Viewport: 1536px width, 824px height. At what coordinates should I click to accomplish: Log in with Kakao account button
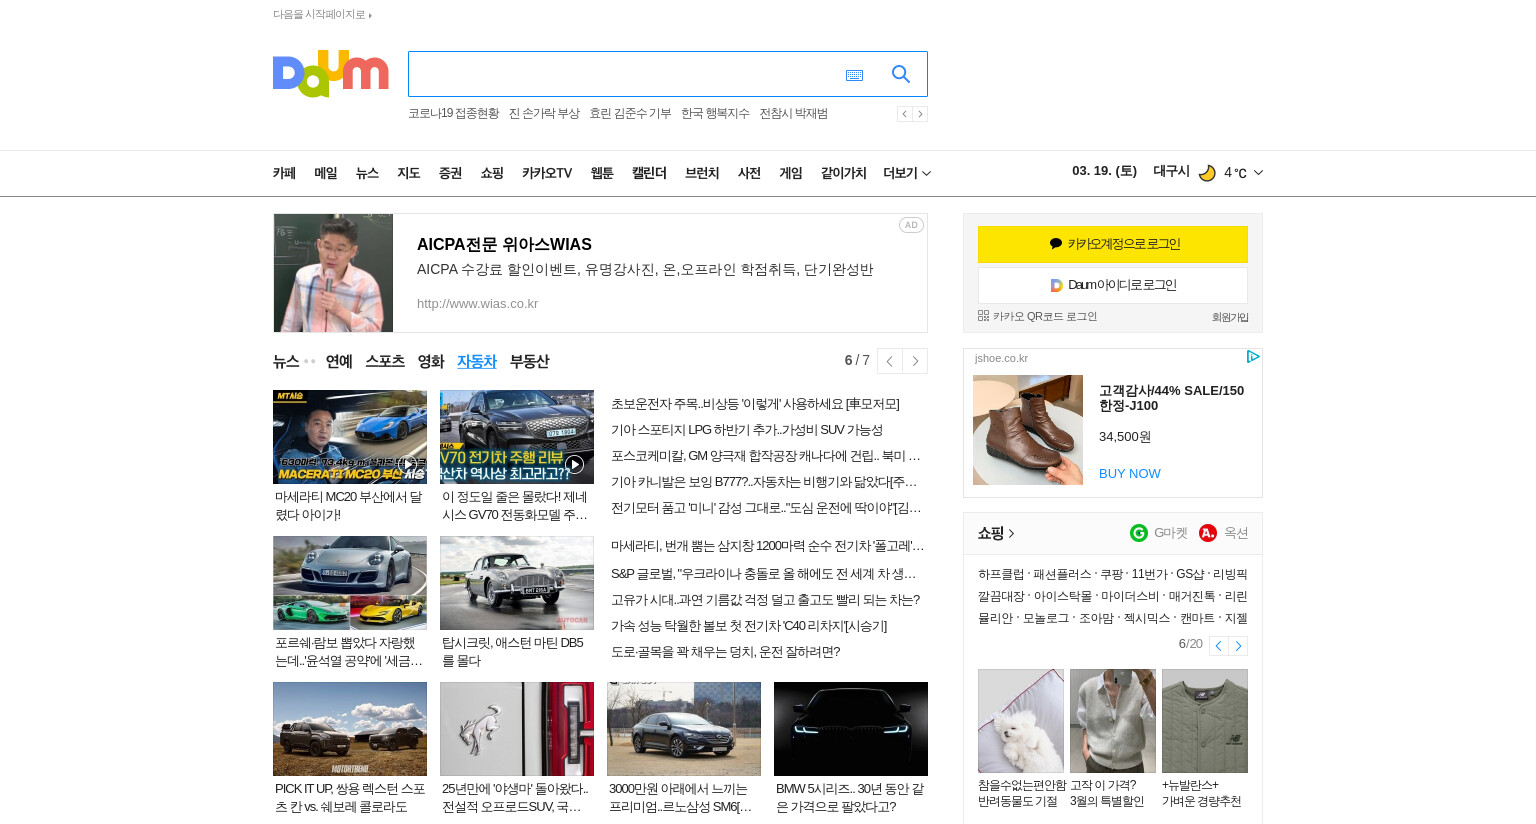click(x=1113, y=244)
